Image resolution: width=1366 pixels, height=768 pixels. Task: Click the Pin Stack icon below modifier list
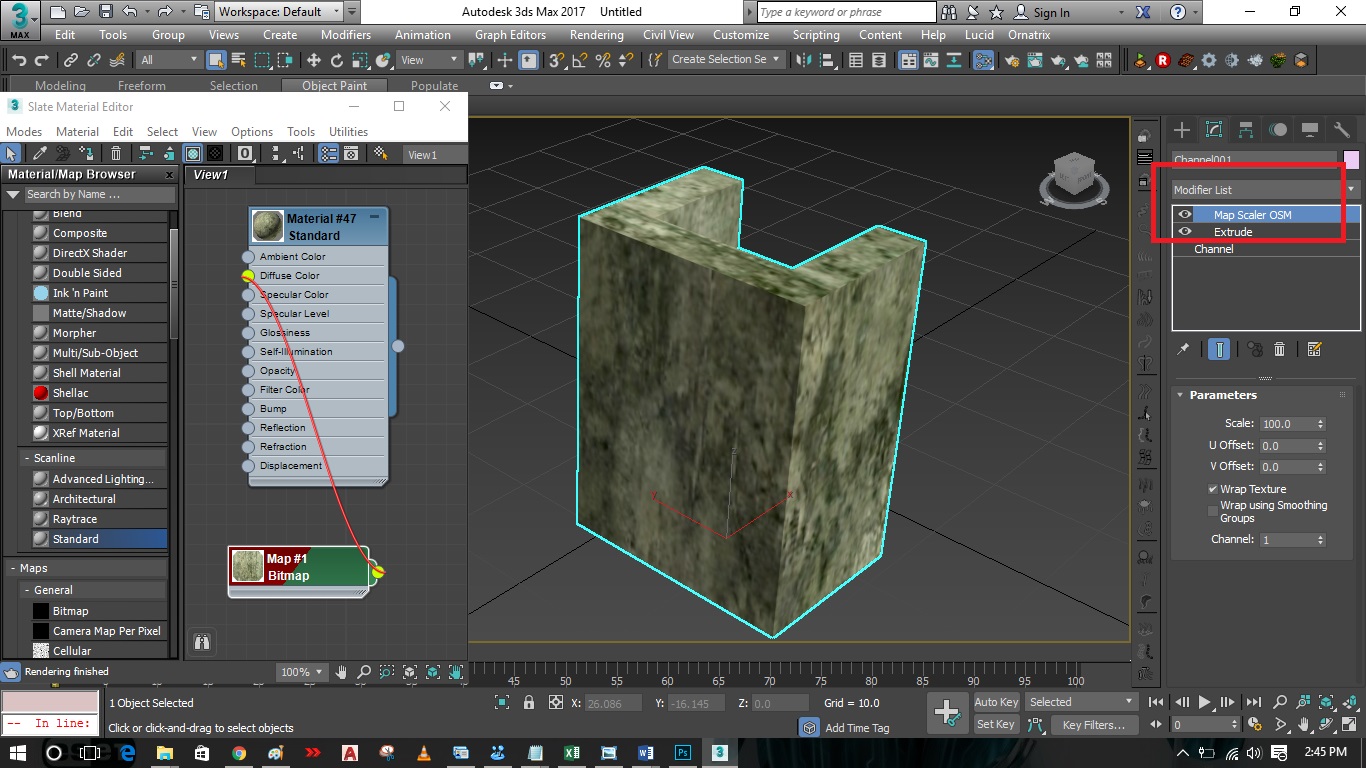tap(1183, 349)
